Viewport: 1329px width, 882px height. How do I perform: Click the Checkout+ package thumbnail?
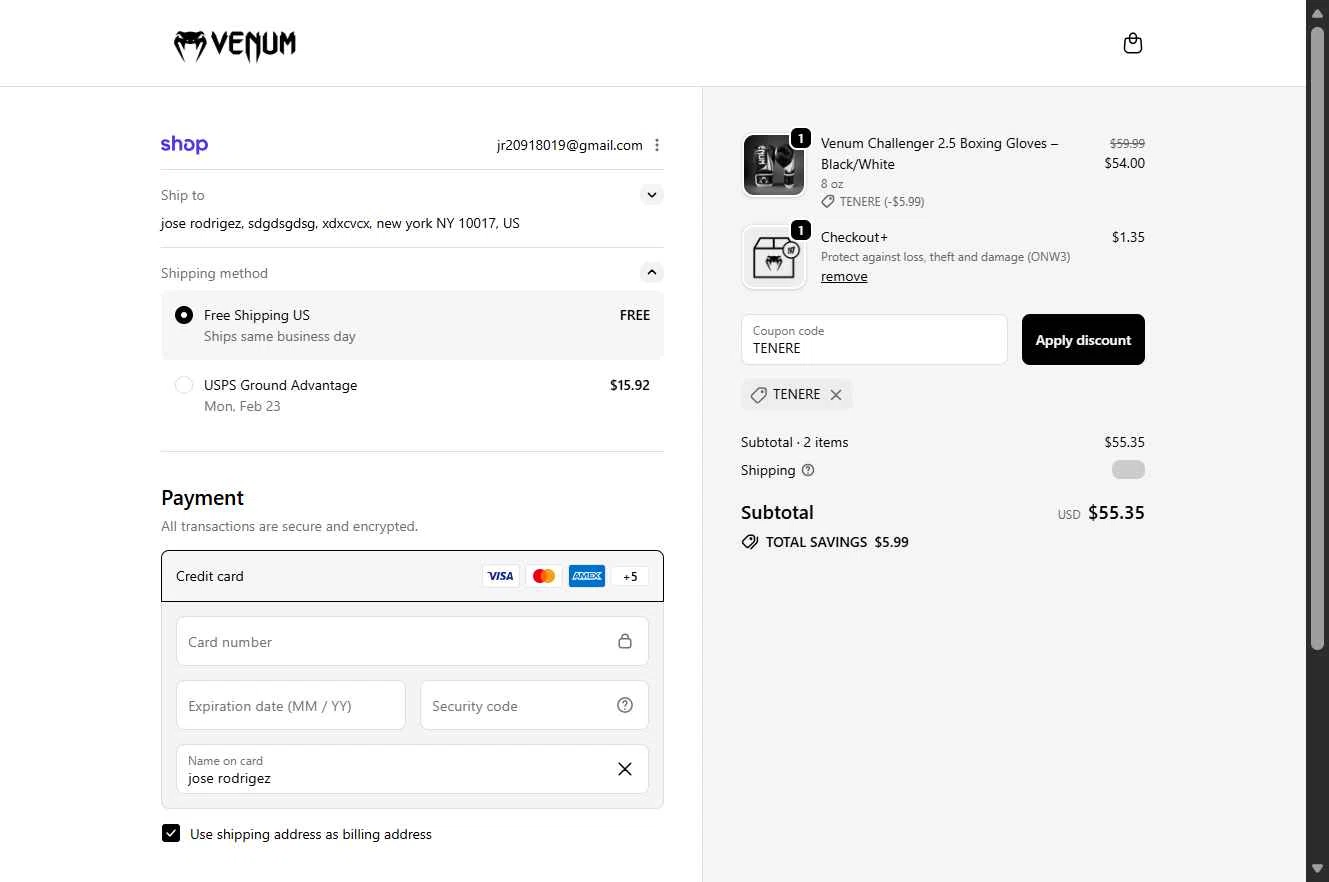click(774, 257)
